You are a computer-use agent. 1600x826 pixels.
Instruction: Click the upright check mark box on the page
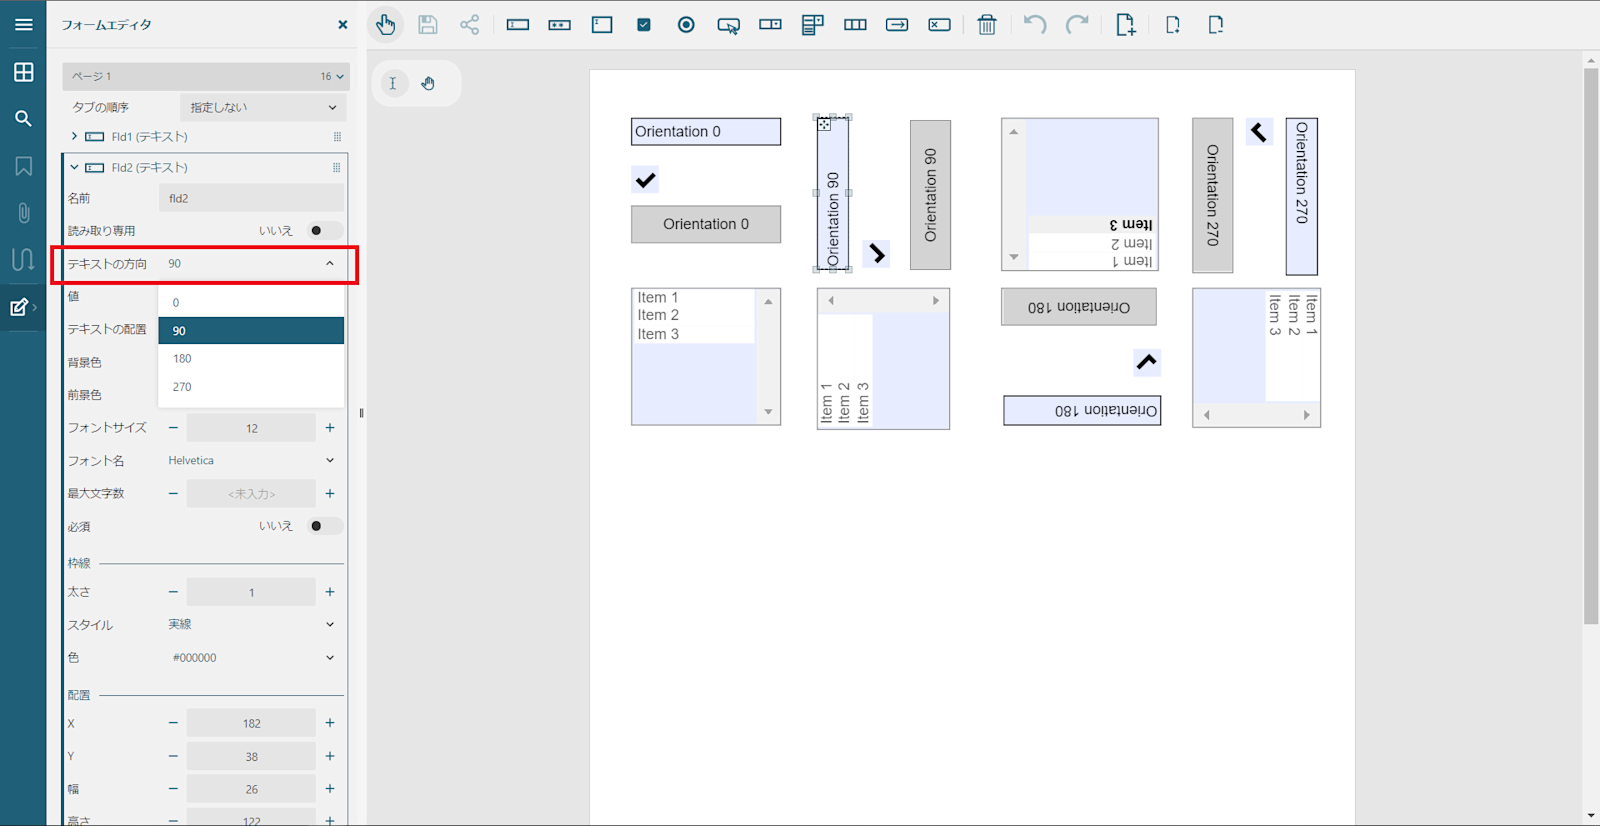pyautogui.click(x=646, y=180)
